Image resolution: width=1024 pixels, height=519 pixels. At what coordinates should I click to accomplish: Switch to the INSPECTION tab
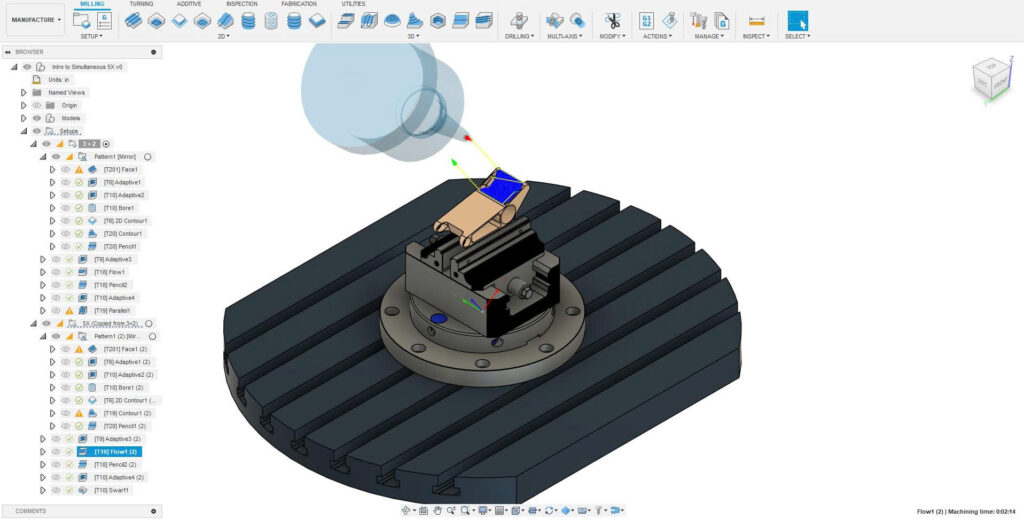click(x=242, y=4)
